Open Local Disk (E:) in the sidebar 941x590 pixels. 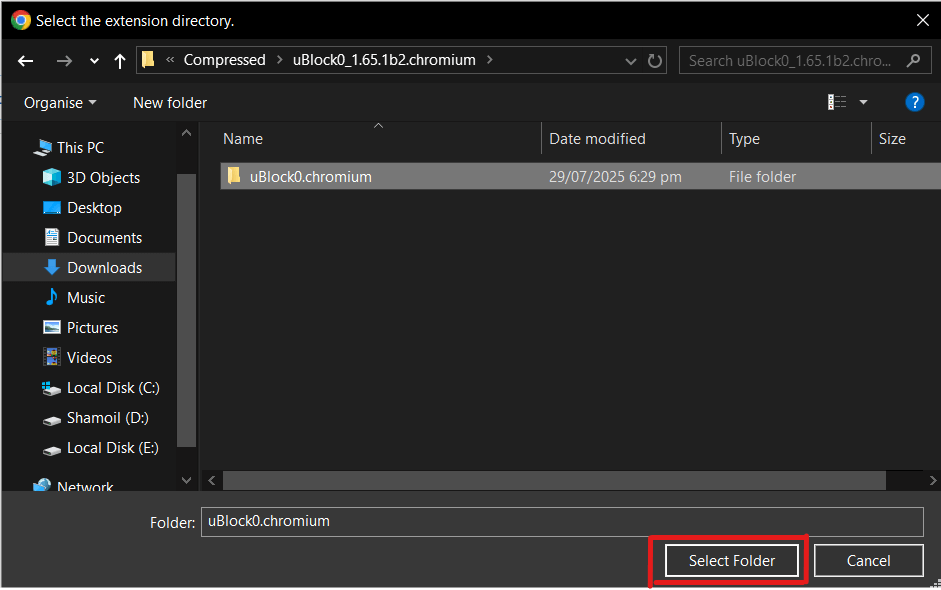pyautogui.click(x=112, y=448)
